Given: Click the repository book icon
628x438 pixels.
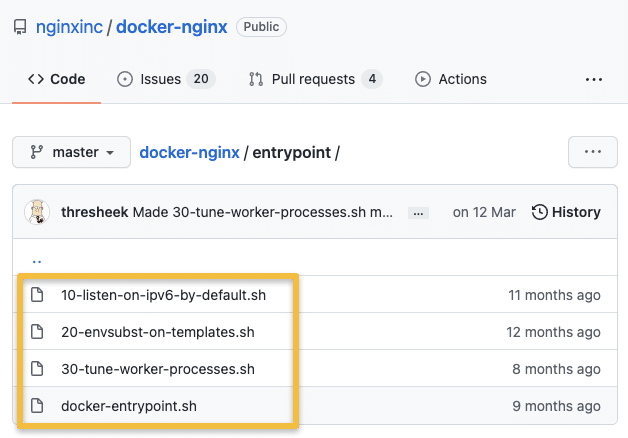Looking at the screenshot, I should coord(20,27).
